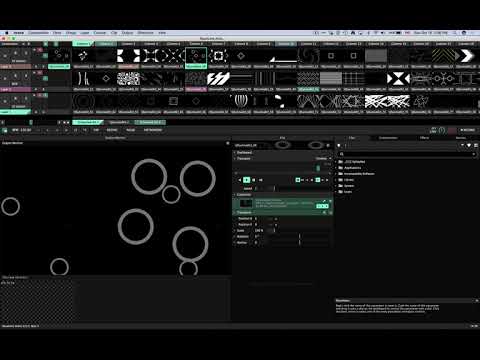Collapse the Dashboard section
The height and width of the screenshot is (360, 480).
pyautogui.click(x=235, y=153)
